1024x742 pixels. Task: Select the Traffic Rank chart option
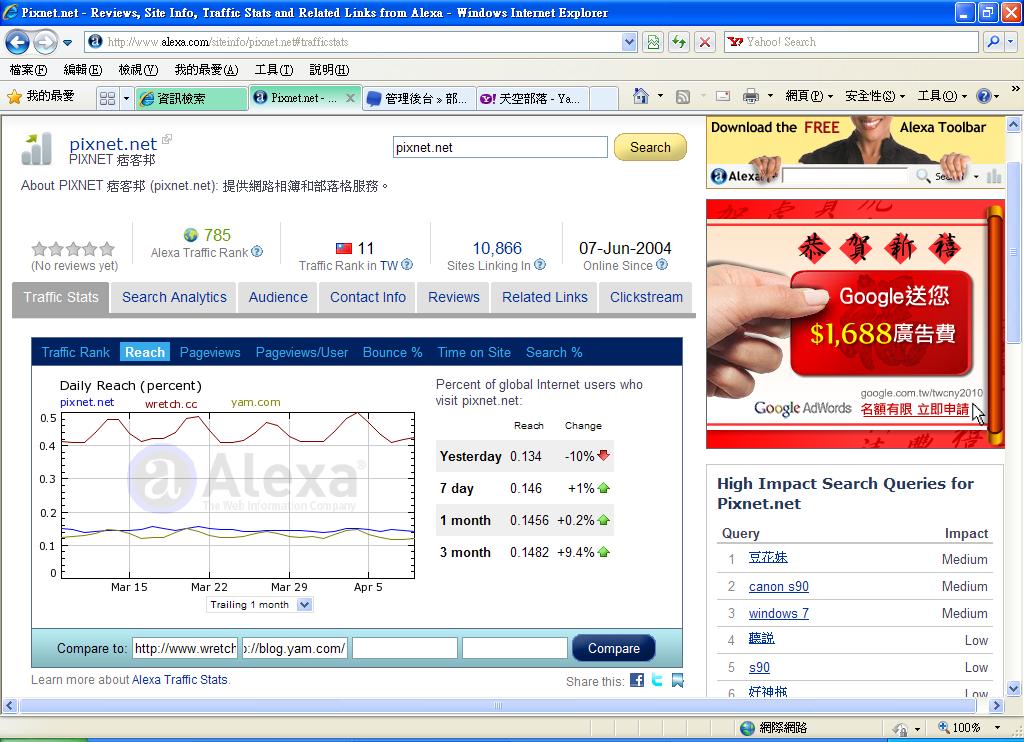tap(76, 353)
